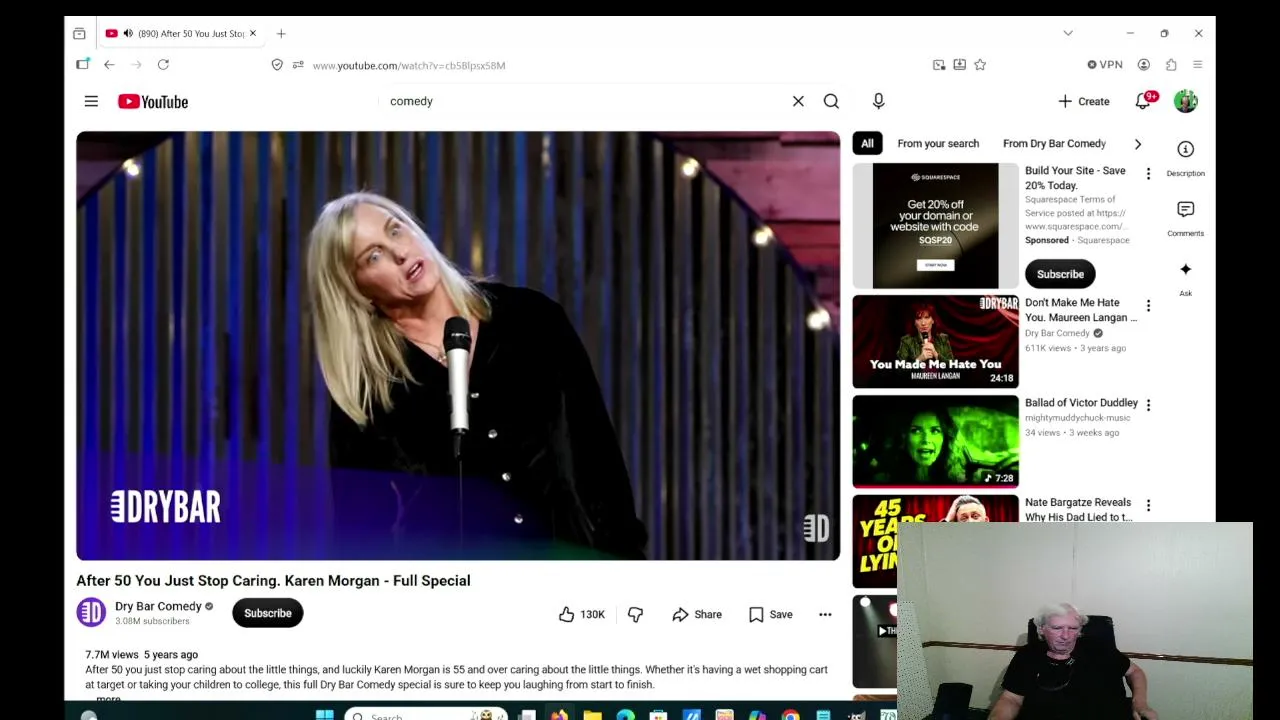Screen dimensions: 1280x720
Task: Open Sponsored Squarespace channel link
Action: click(1102, 240)
